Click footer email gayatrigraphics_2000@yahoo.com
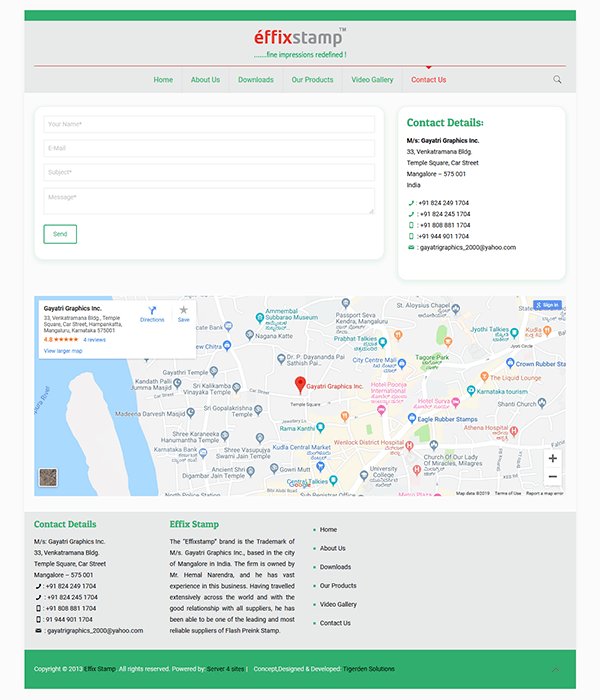 click(95, 631)
